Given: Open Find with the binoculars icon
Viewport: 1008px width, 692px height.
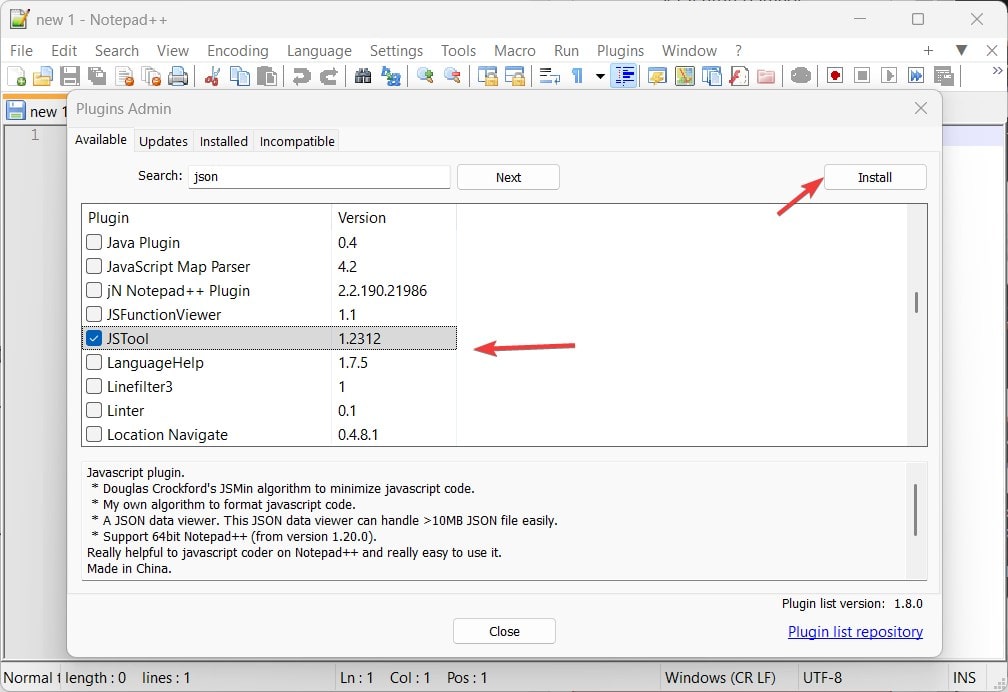Looking at the screenshot, I should [x=363, y=76].
